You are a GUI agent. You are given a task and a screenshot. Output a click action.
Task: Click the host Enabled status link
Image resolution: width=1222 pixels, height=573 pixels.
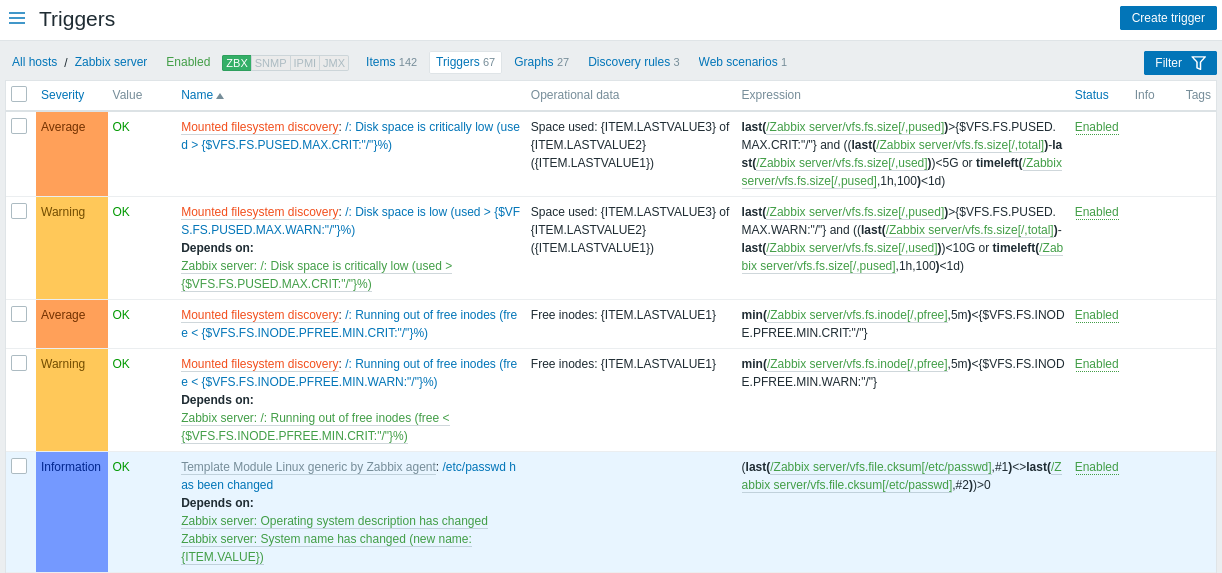point(188,62)
